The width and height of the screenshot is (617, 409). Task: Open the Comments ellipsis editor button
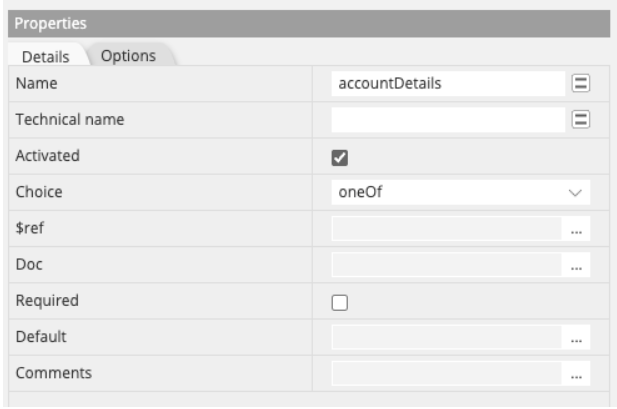(x=576, y=375)
